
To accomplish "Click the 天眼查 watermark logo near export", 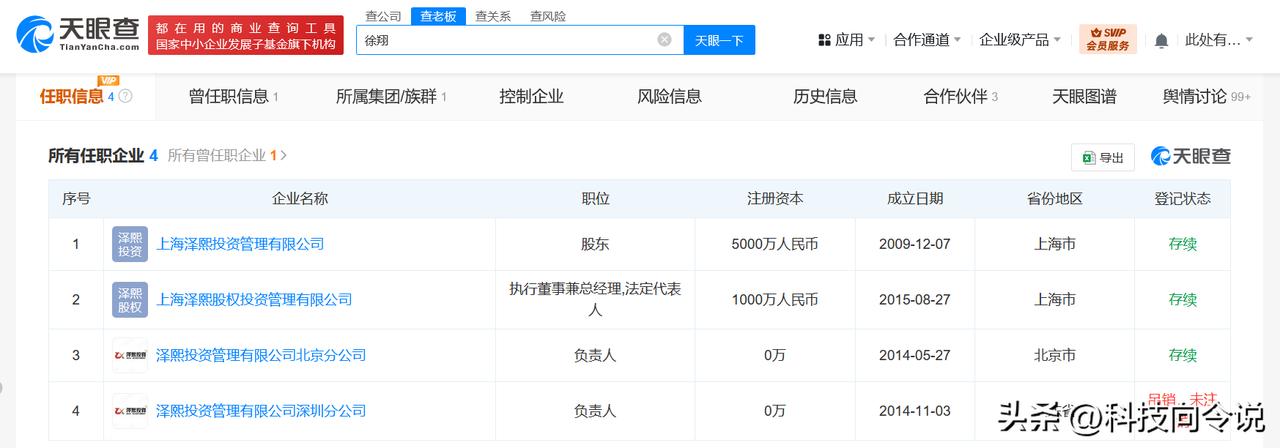I will point(1190,157).
